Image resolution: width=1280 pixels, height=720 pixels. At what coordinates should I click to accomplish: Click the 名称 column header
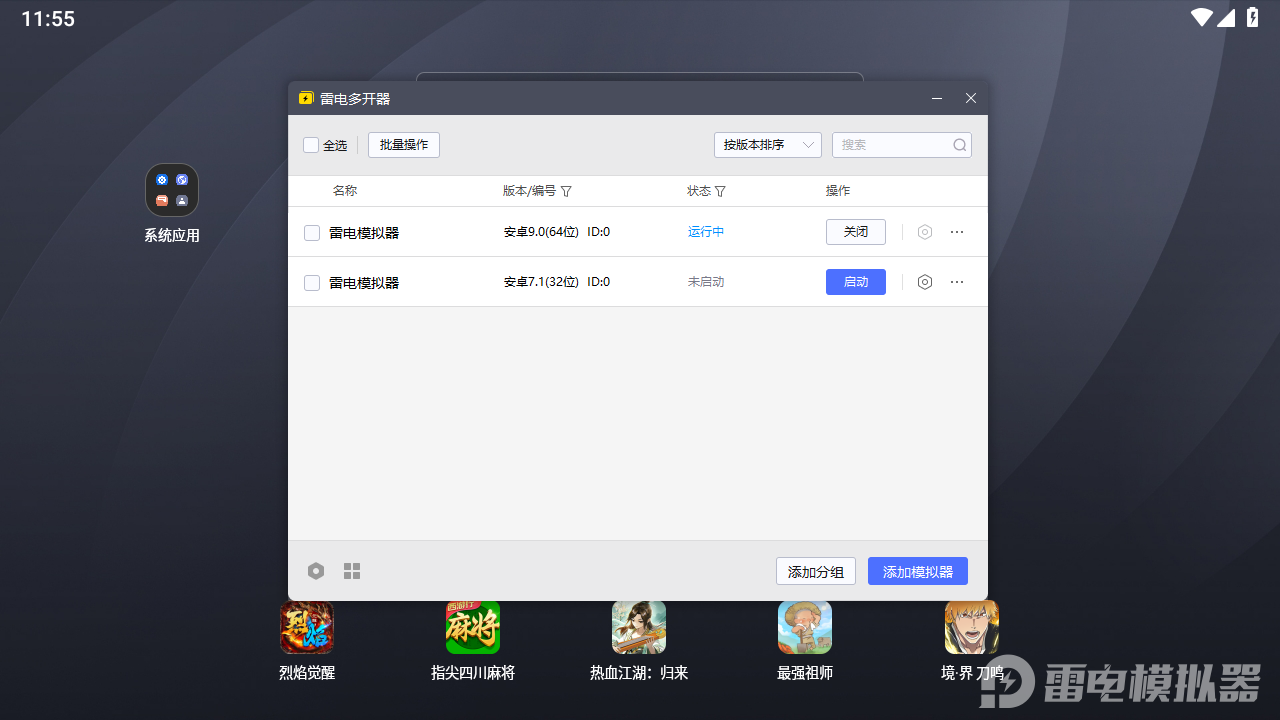[x=345, y=191]
